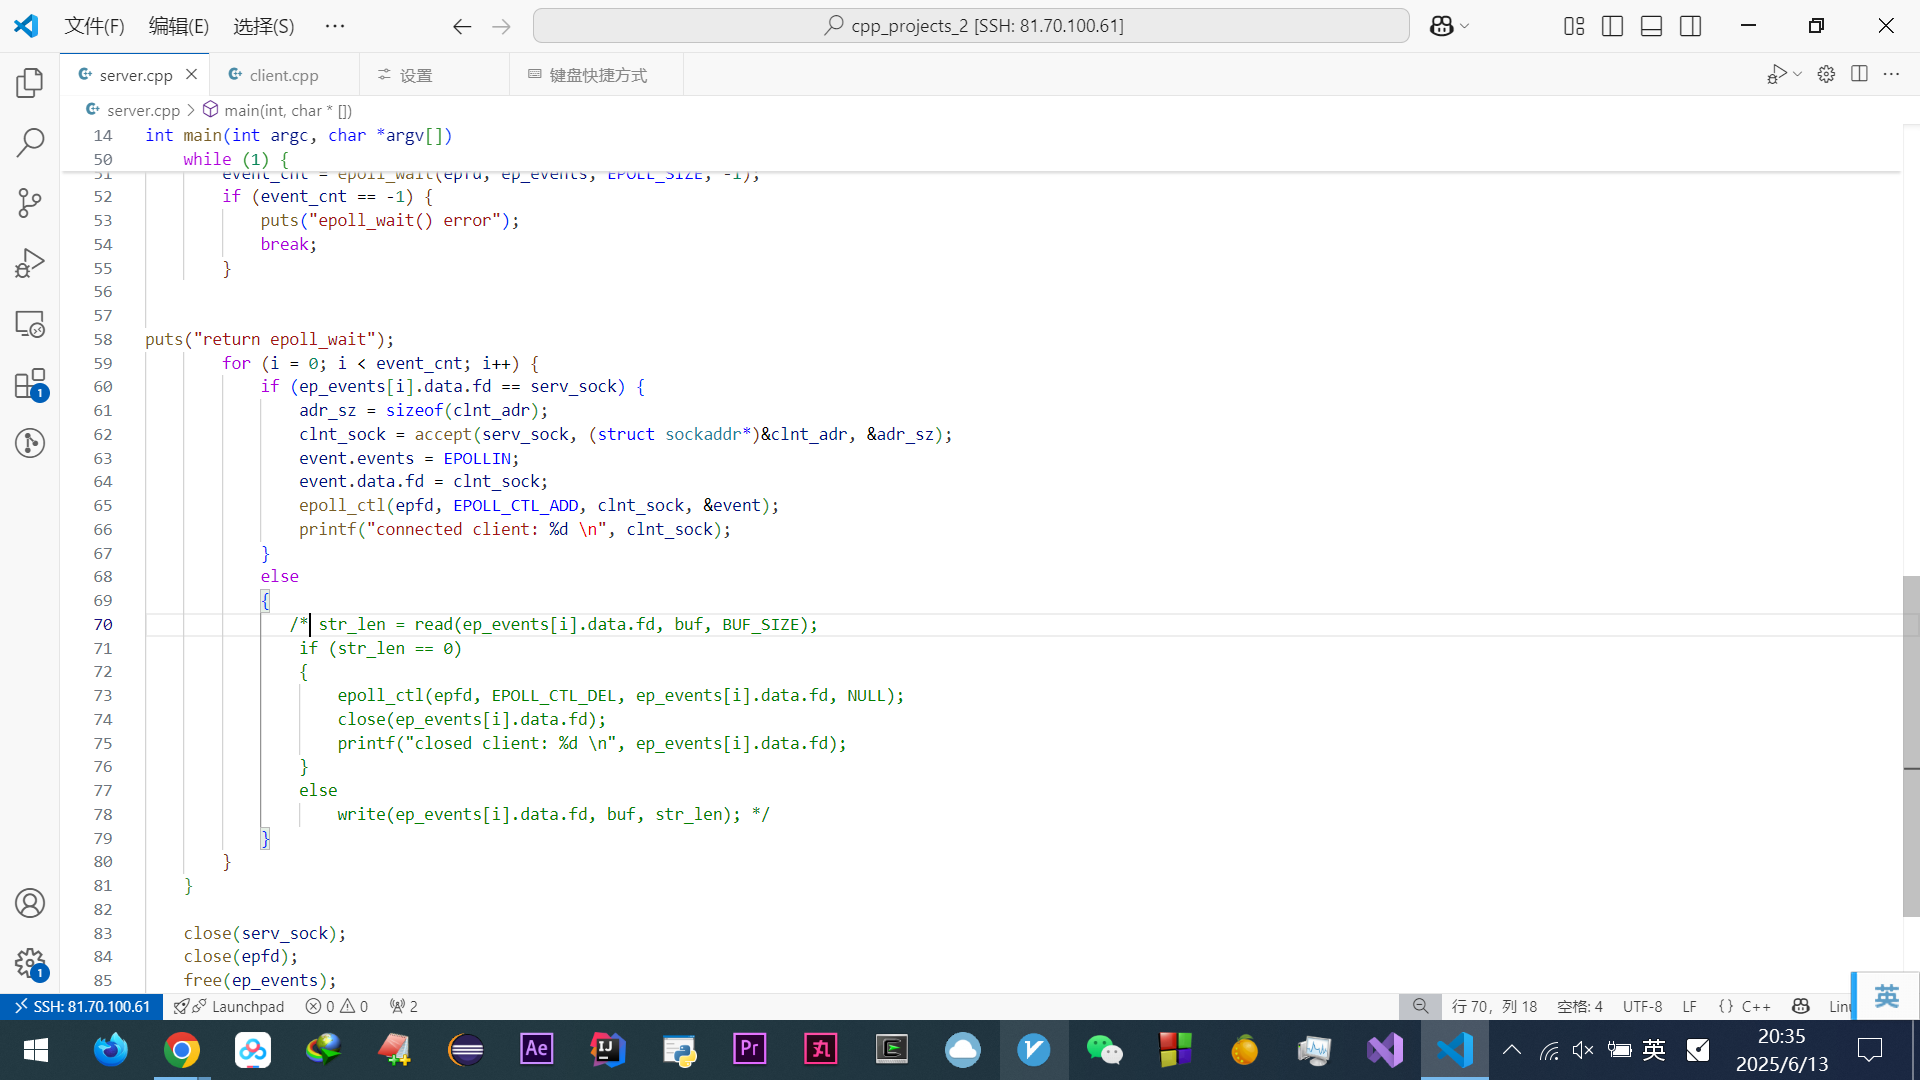The width and height of the screenshot is (1920, 1080).
Task: Open the Extensions view
Action: click(x=30, y=384)
